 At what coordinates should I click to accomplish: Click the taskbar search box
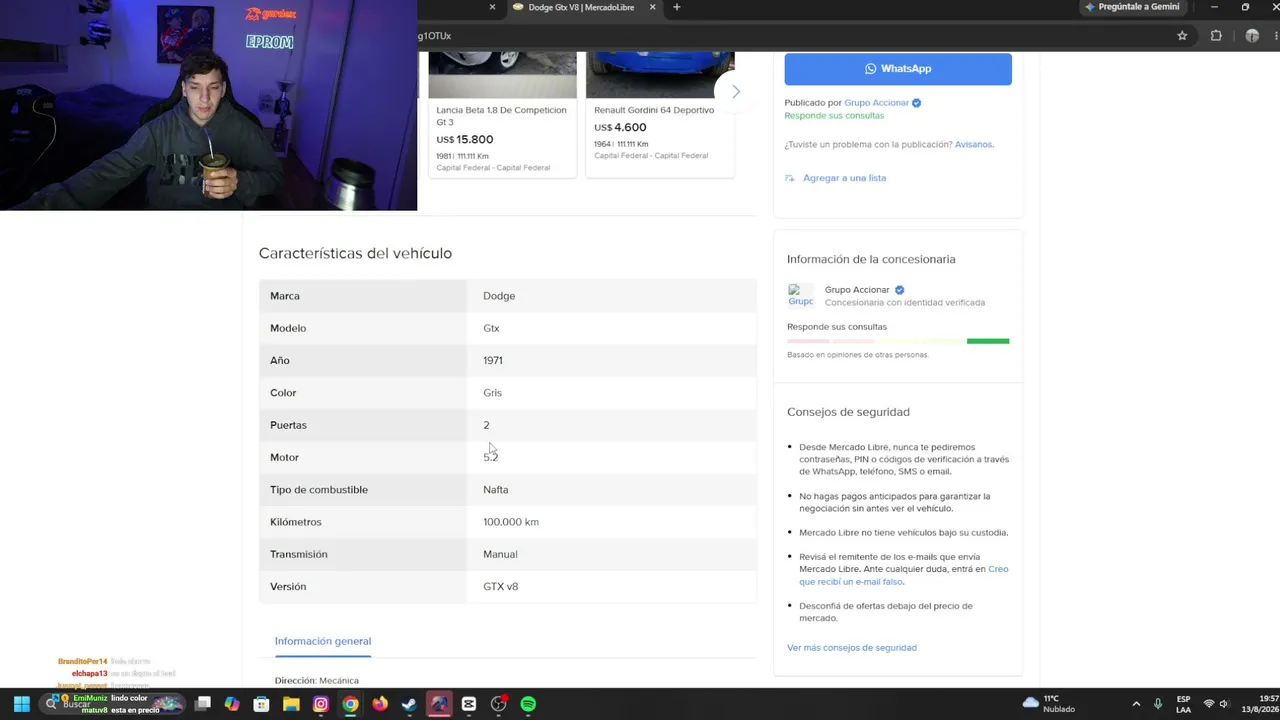point(113,704)
